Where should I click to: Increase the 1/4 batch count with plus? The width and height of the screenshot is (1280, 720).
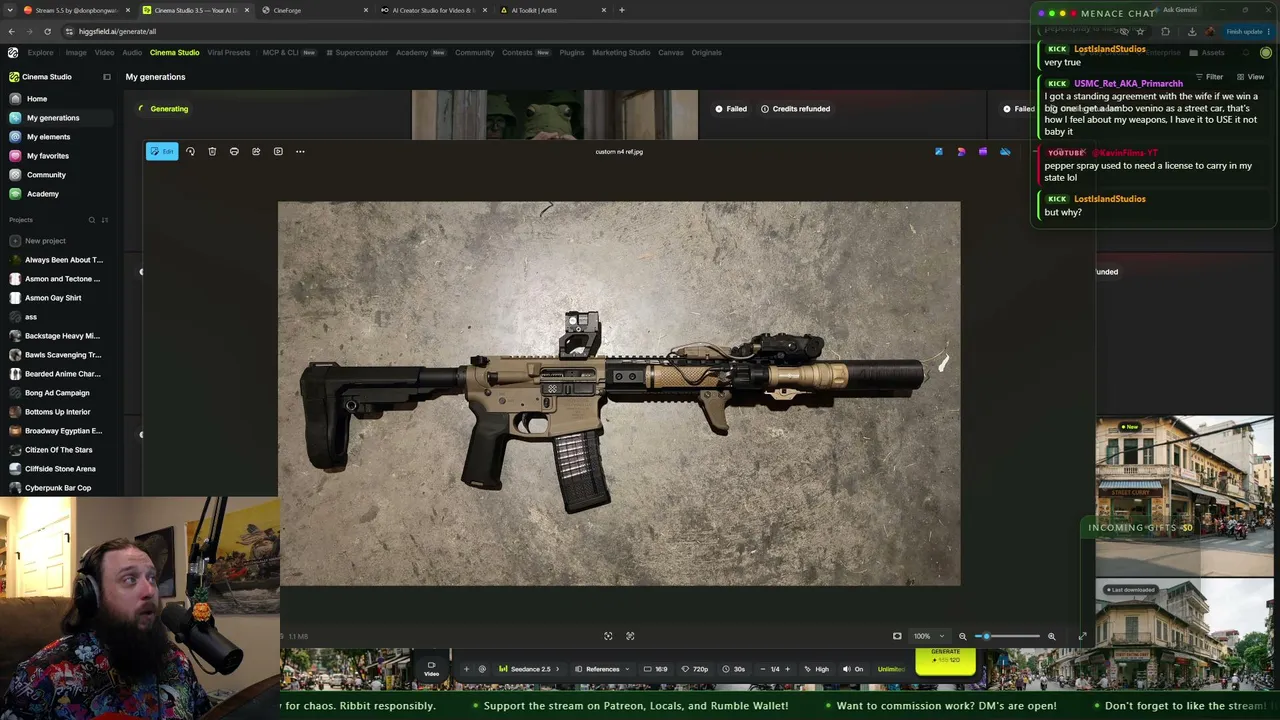pyautogui.click(x=787, y=669)
